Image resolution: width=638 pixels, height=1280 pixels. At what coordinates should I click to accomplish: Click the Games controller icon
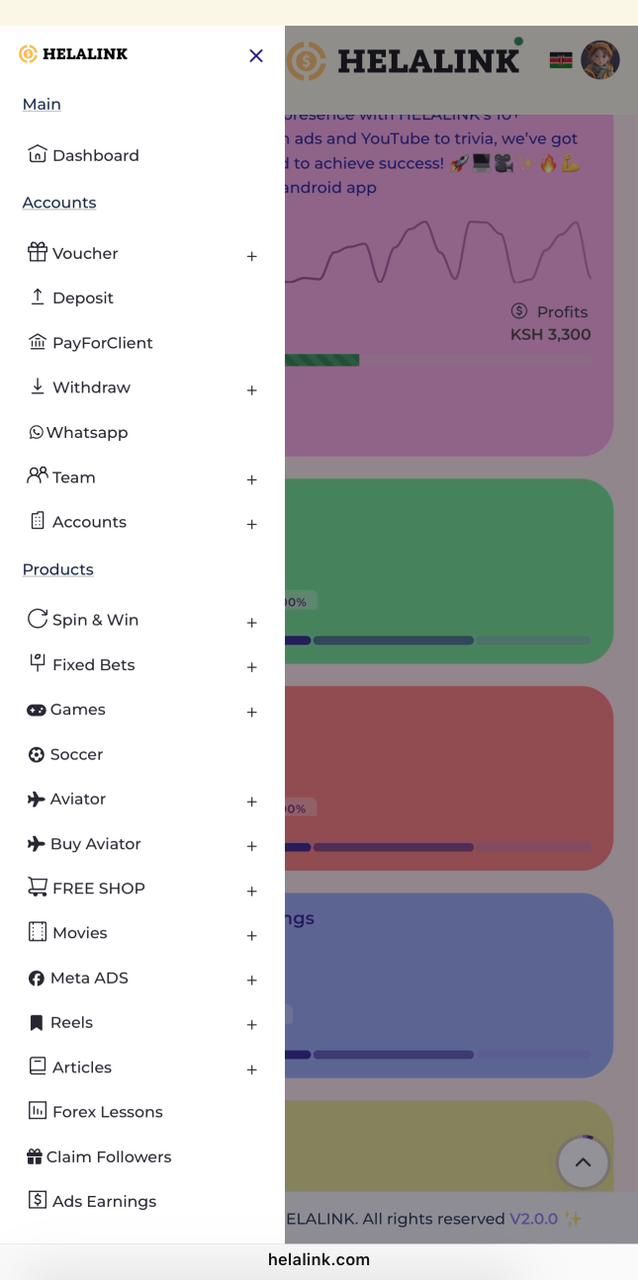[36, 710]
